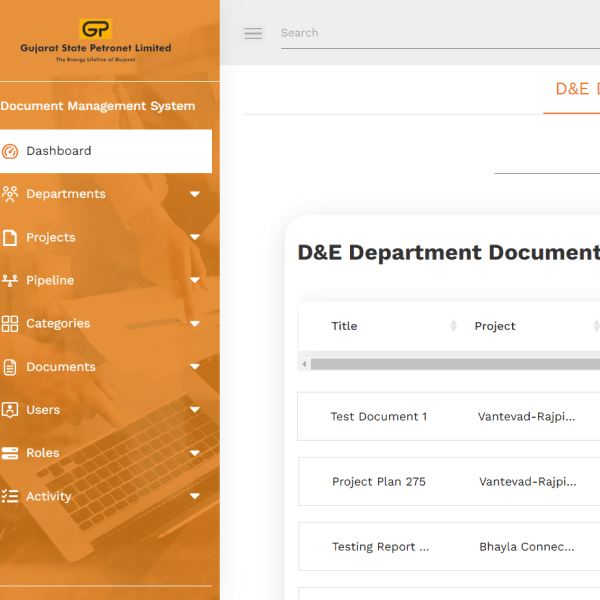
Task: Click the Projects file icon
Action: [x=10, y=238]
